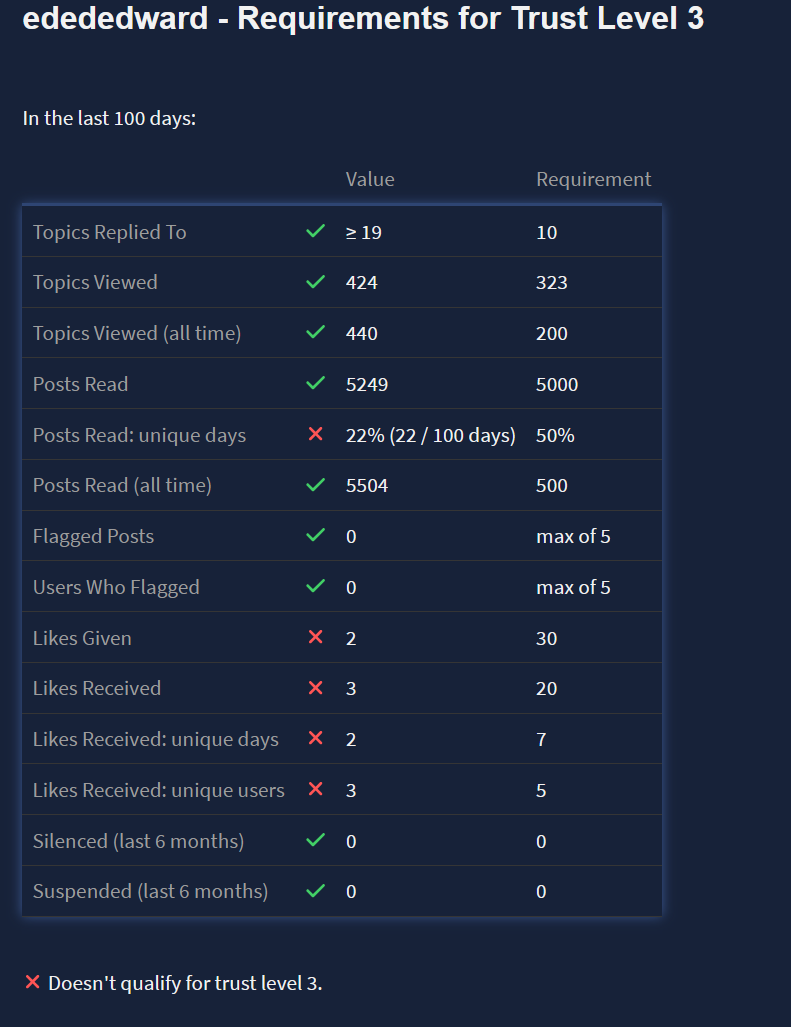Click the Value column header
The width and height of the screenshot is (791, 1027).
pyautogui.click(x=370, y=179)
